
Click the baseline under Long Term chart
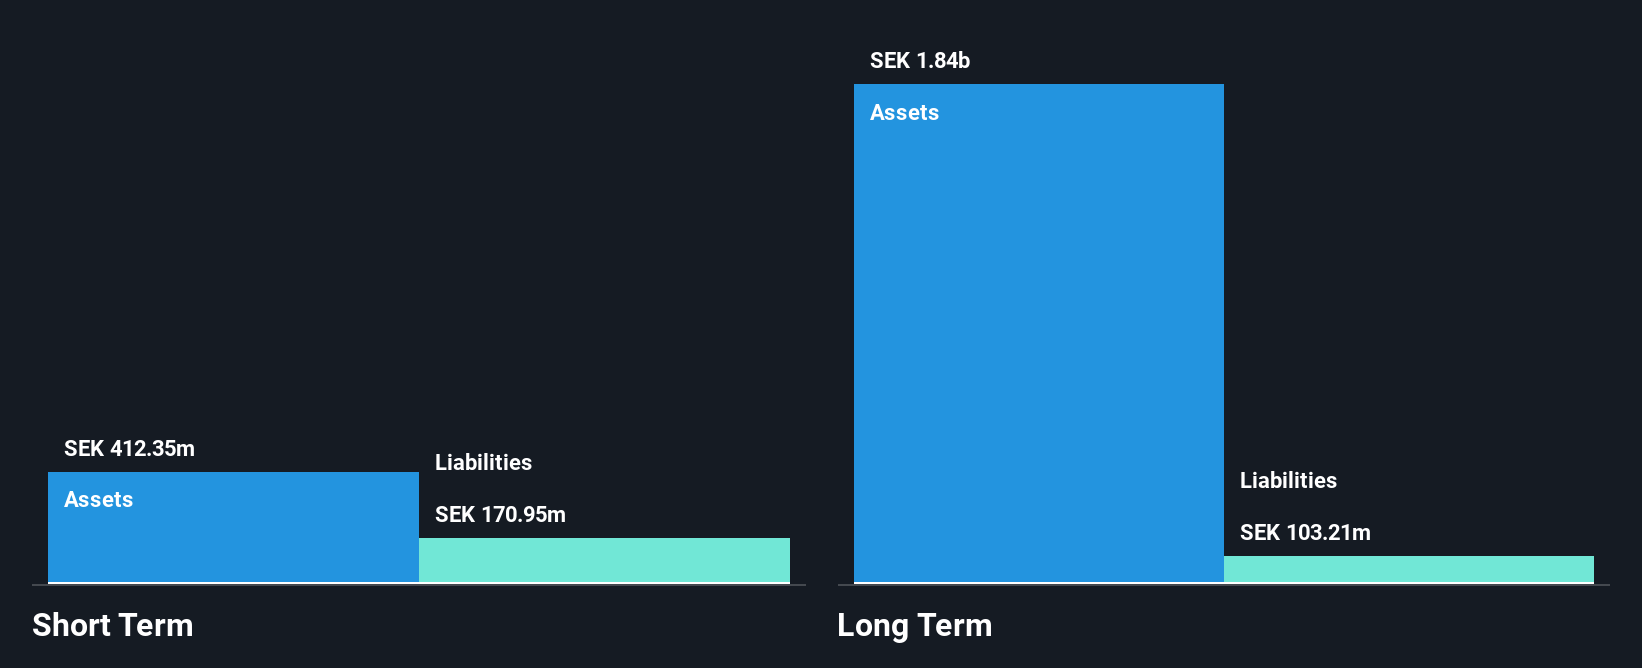[1224, 585]
